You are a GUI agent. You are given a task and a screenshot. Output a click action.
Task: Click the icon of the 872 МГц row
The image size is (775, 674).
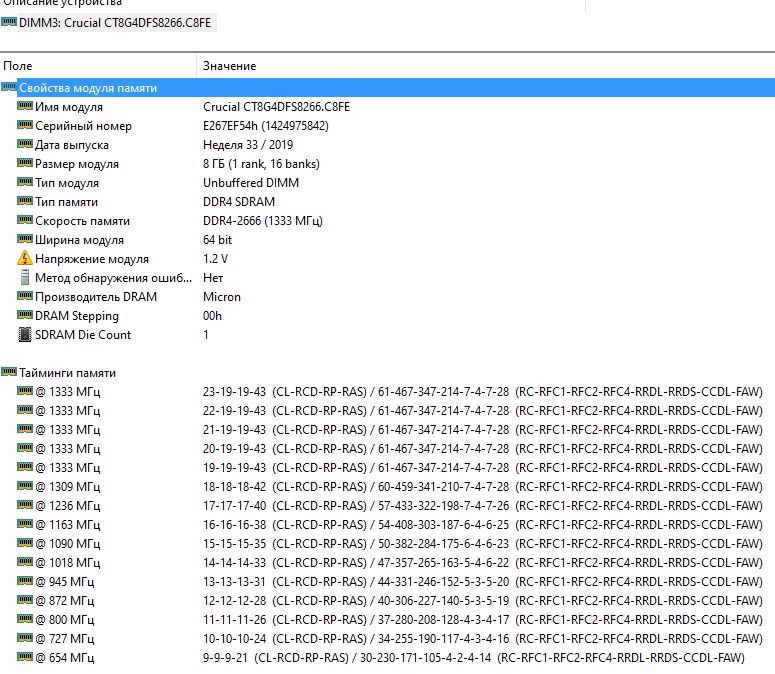point(25,600)
